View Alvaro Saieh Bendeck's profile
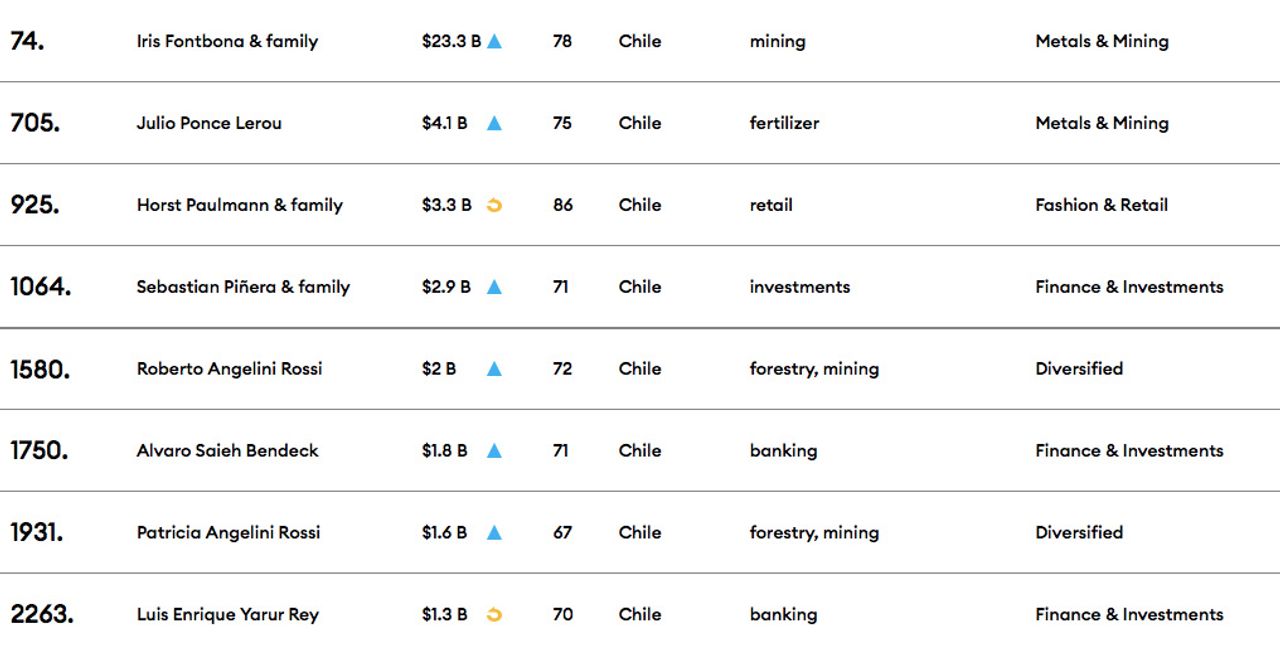The height and width of the screenshot is (654, 1280). (227, 452)
